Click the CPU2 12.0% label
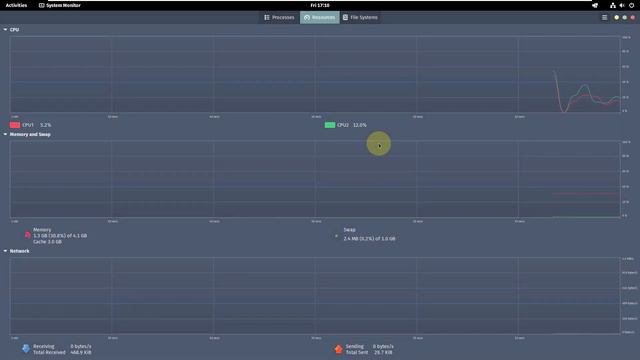The width and height of the screenshot is (640, 360). [x=352, y=125]
